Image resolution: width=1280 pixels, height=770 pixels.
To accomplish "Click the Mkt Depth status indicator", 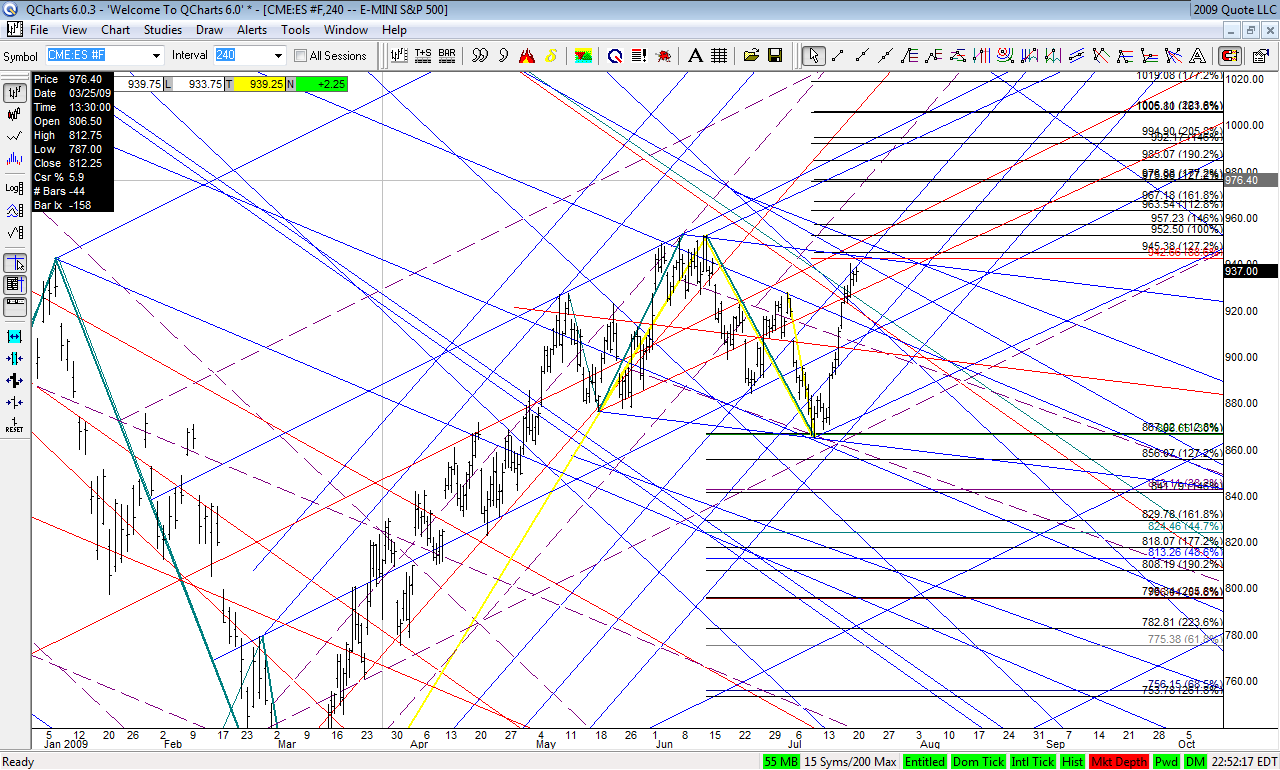I will 1120,762.
